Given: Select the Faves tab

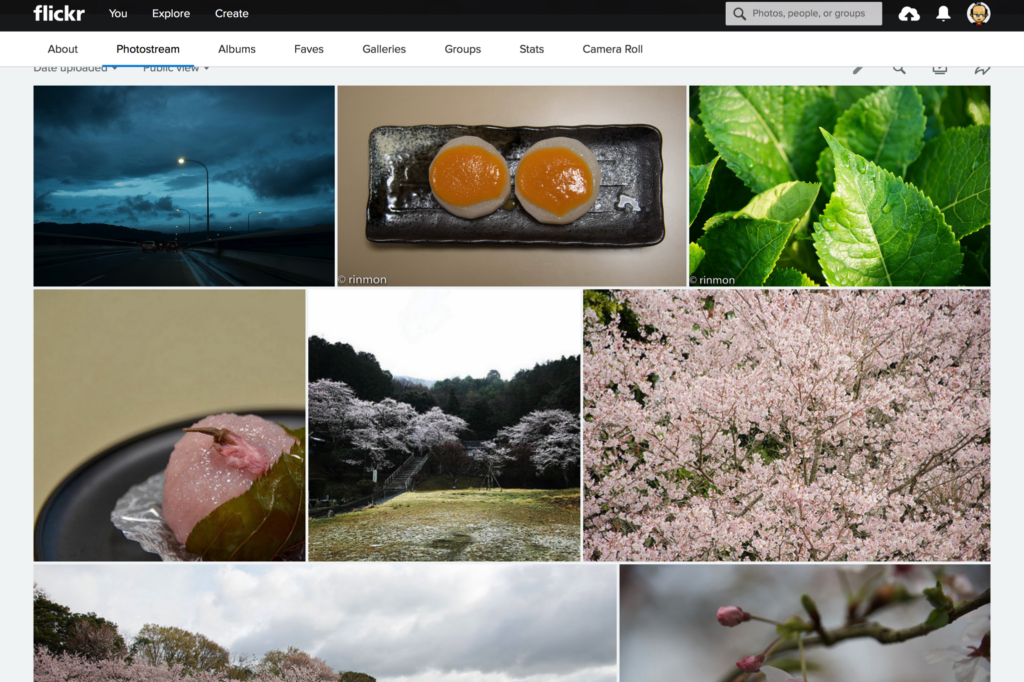Looking at the screenshot, I should pos(309,49).
